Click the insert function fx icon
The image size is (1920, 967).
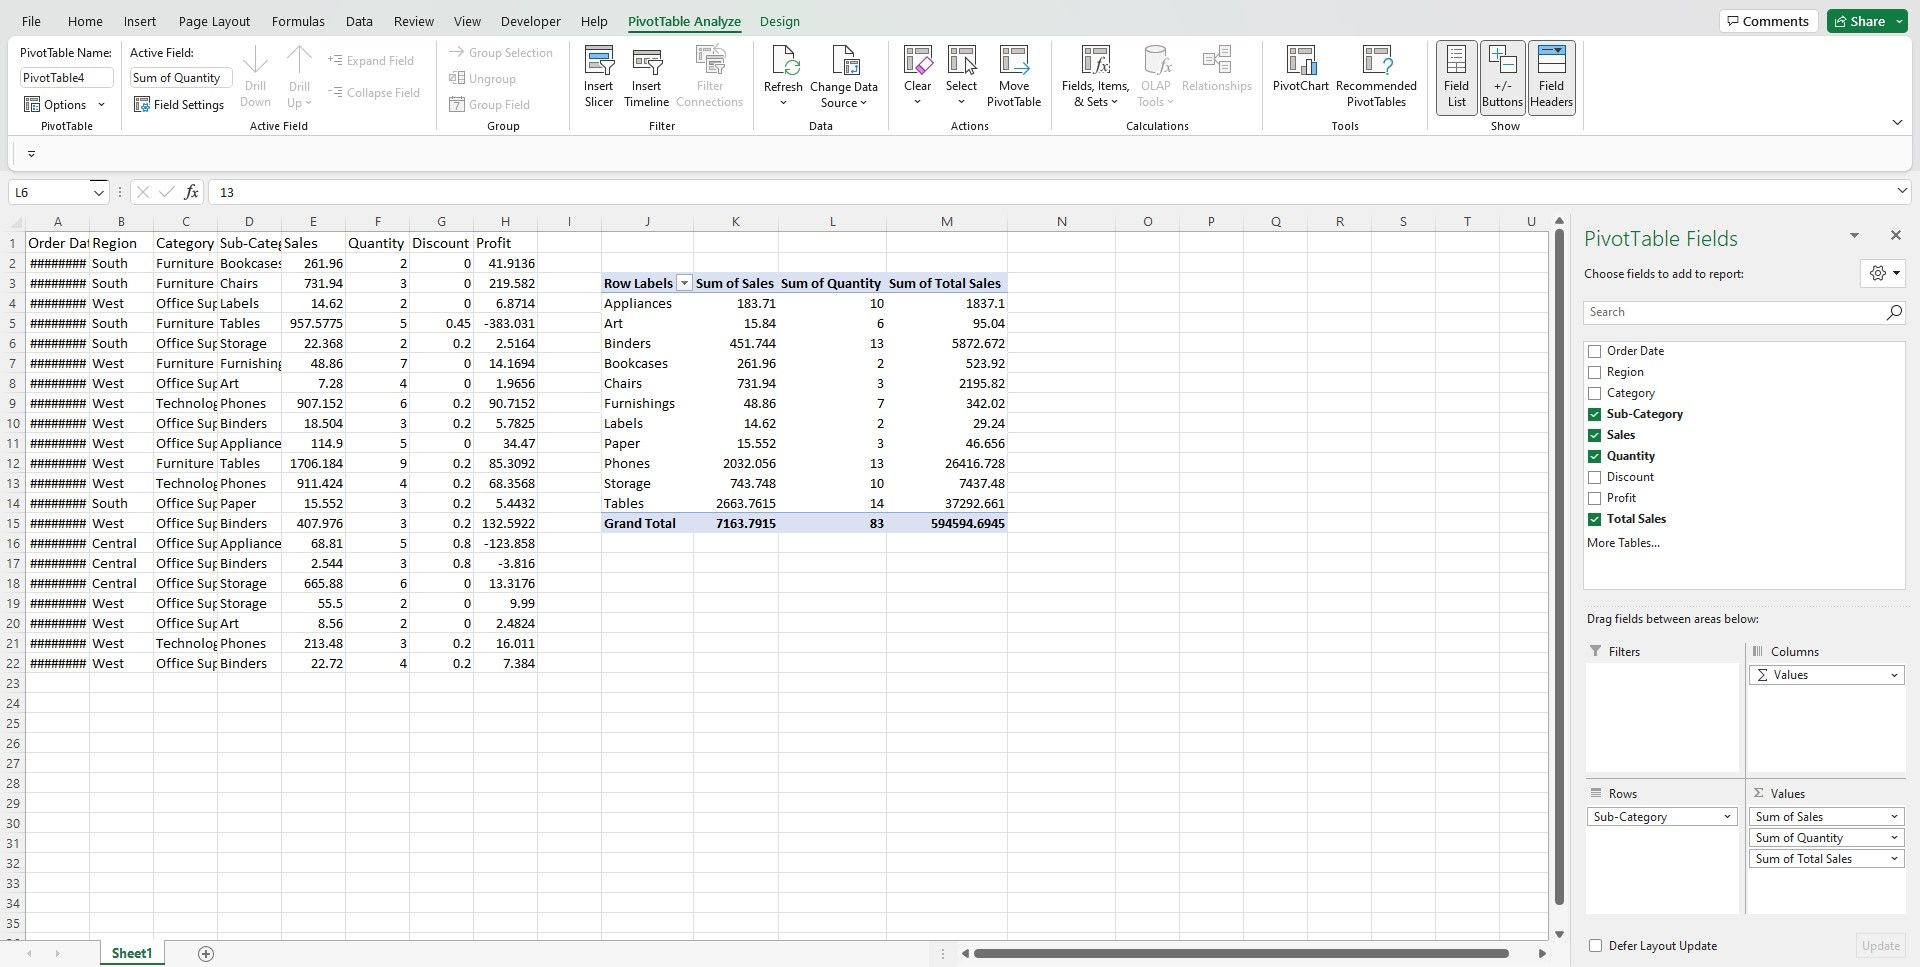[x=191, y=192]
